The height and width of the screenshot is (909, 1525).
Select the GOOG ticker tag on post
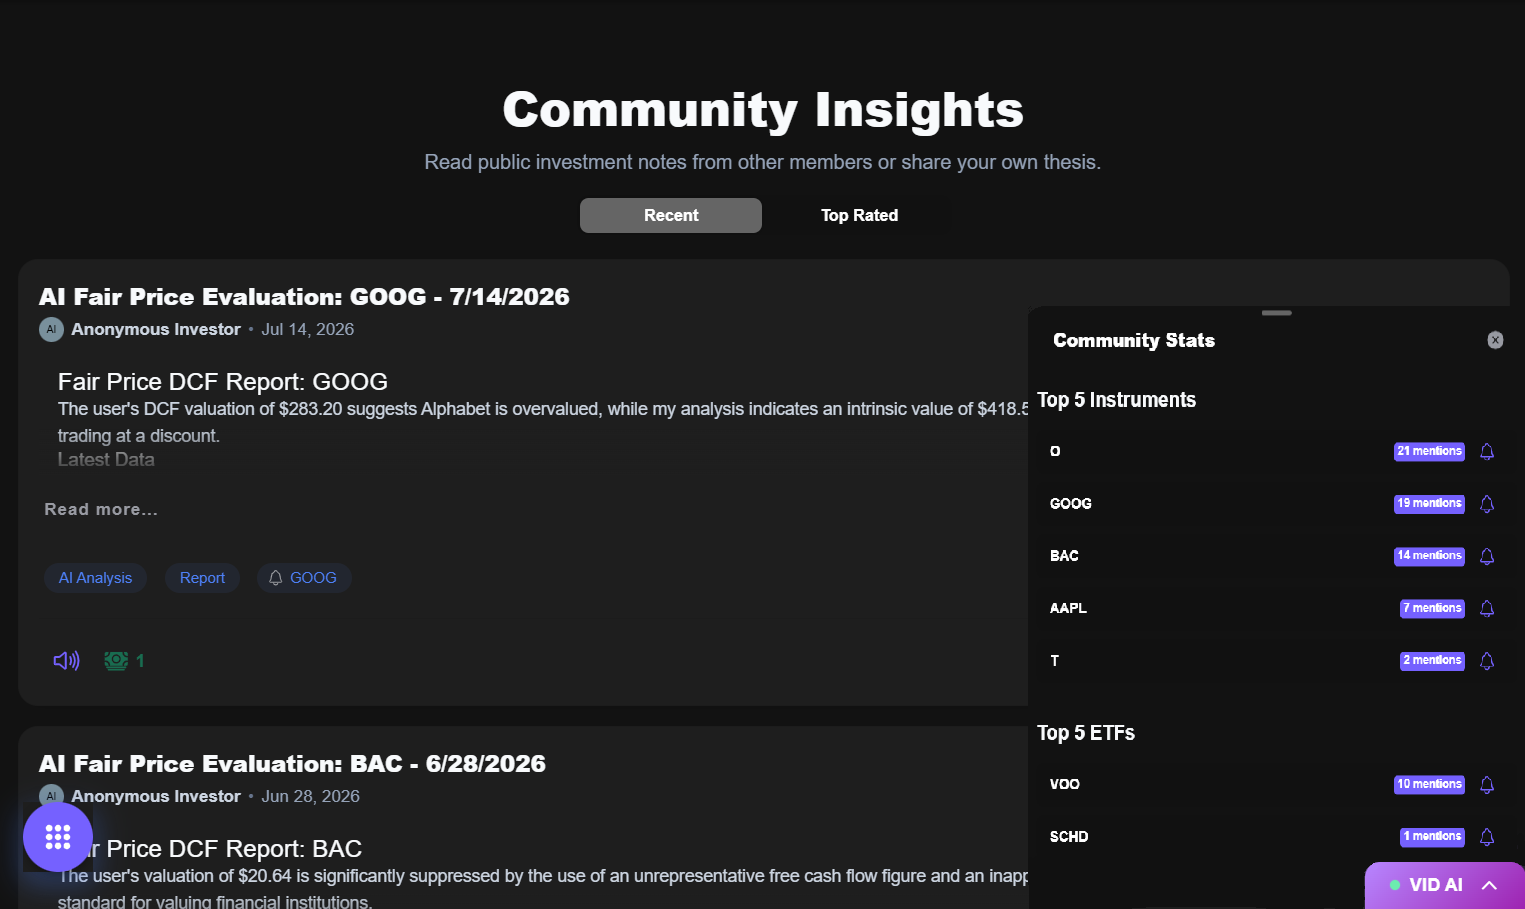click(x=304, y=578)
